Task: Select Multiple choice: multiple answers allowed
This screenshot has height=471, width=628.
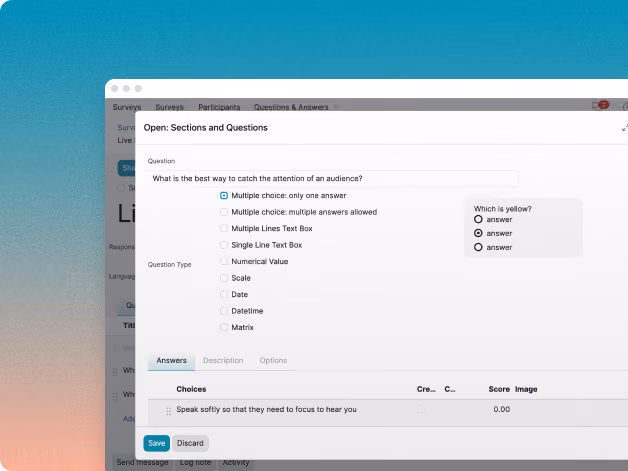Action: (x=224, y=212)
